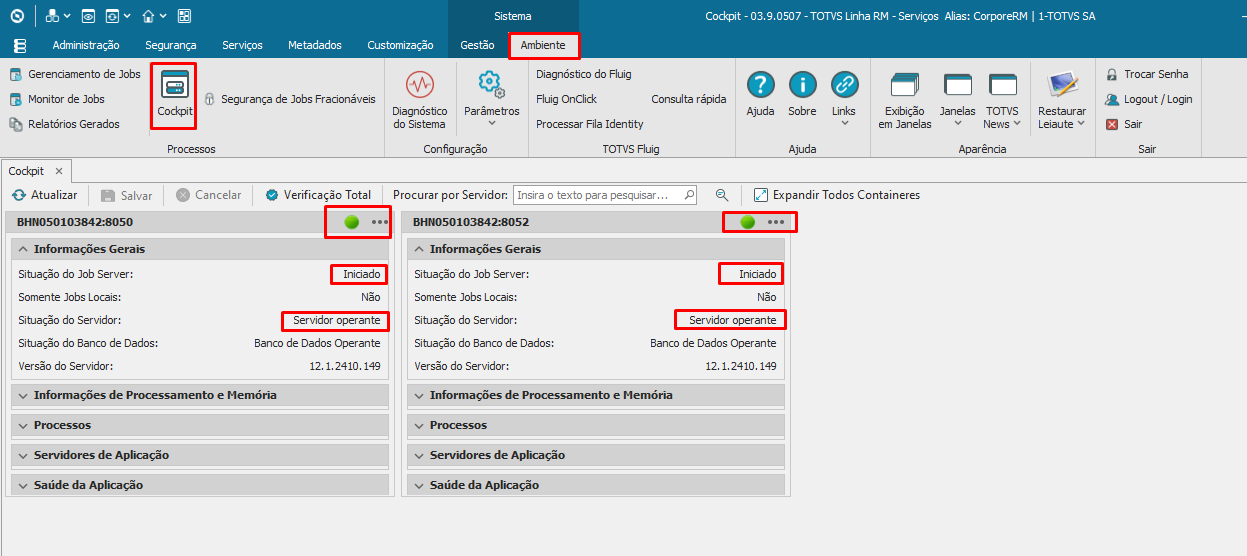The width and height of the screenshot is (1247, 556).
Task: Open Fluig OnClick
Action: [566, 99]
